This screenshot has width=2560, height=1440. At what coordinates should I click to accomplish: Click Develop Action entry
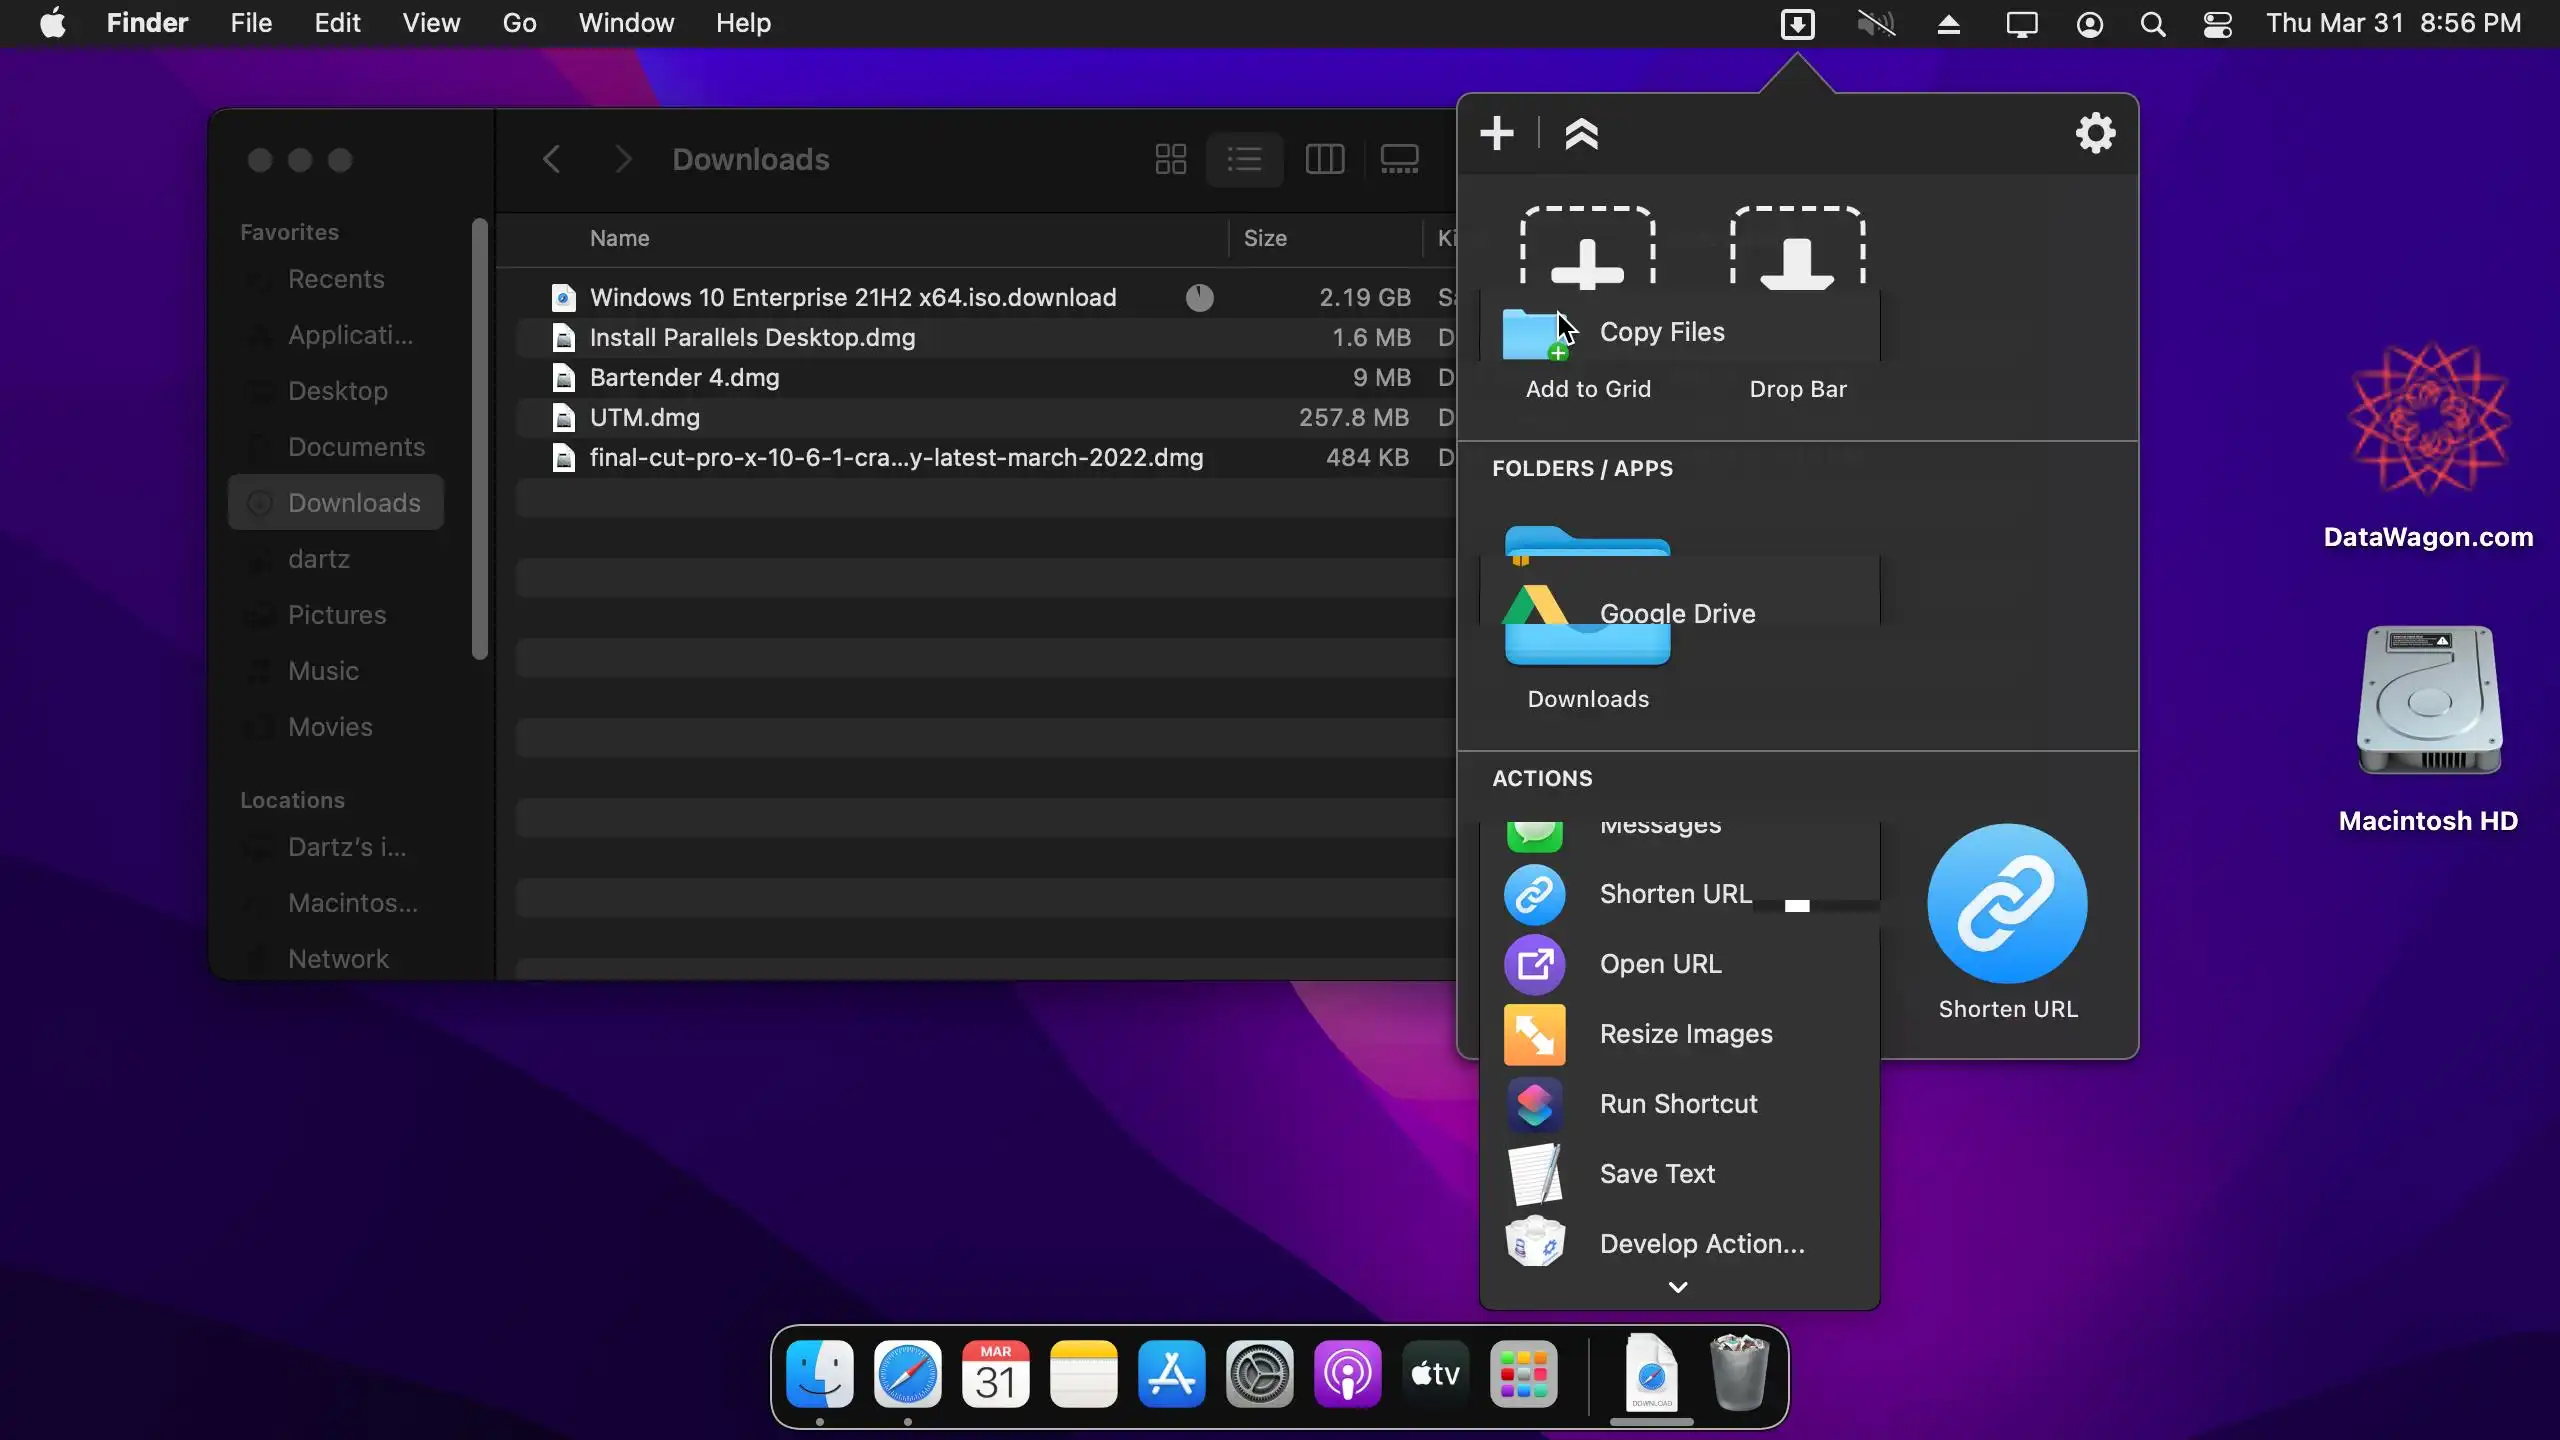click(x=1701, y=1244)
